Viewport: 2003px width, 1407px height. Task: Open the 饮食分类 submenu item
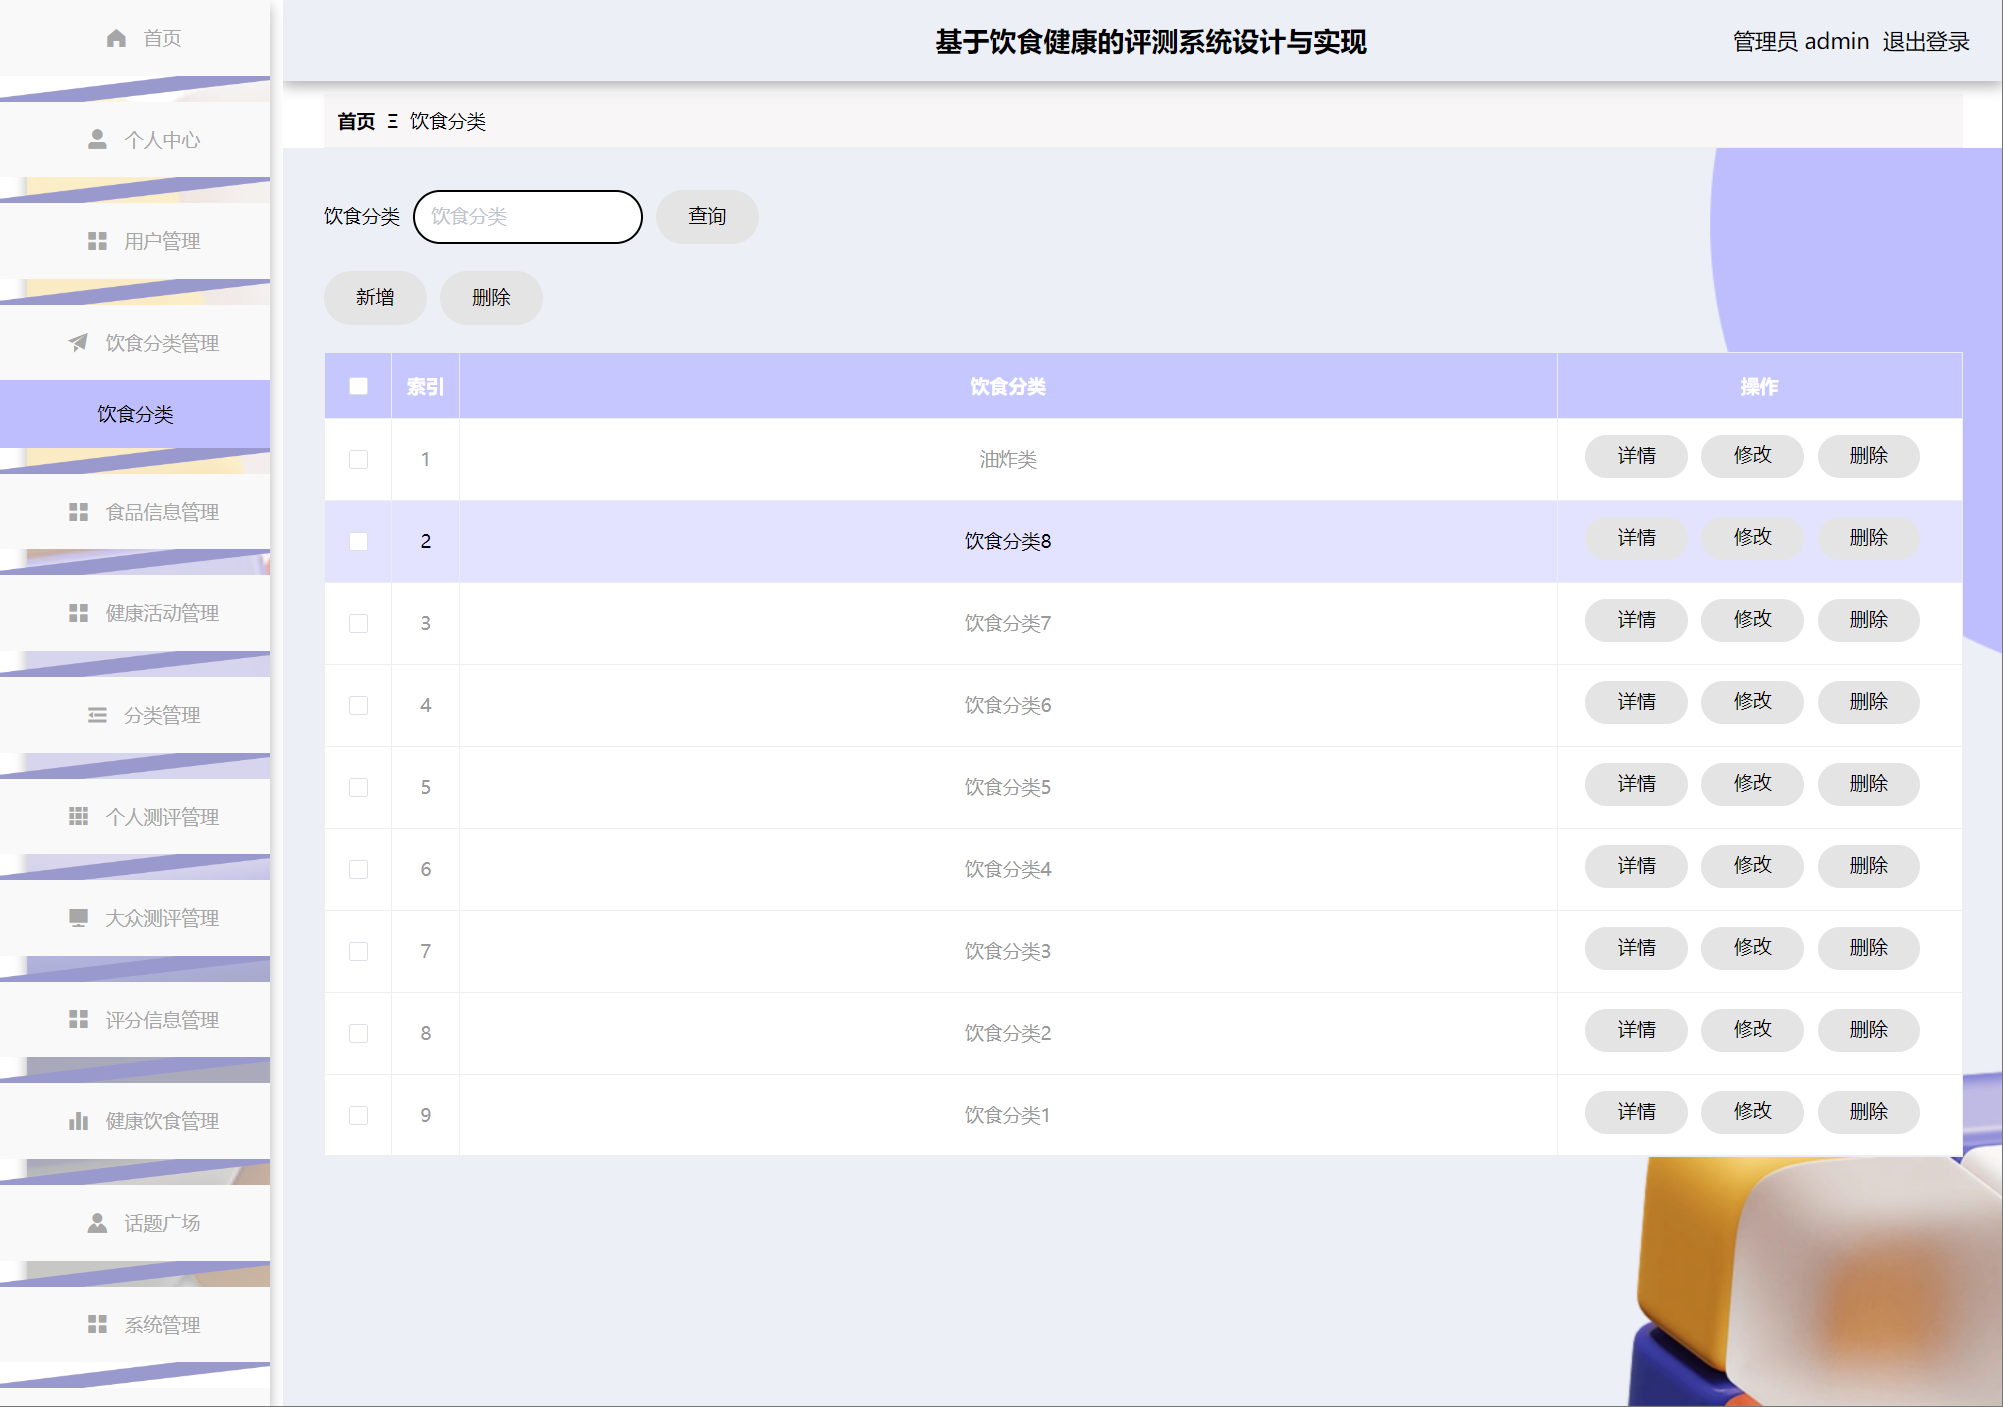coord(135,414)
